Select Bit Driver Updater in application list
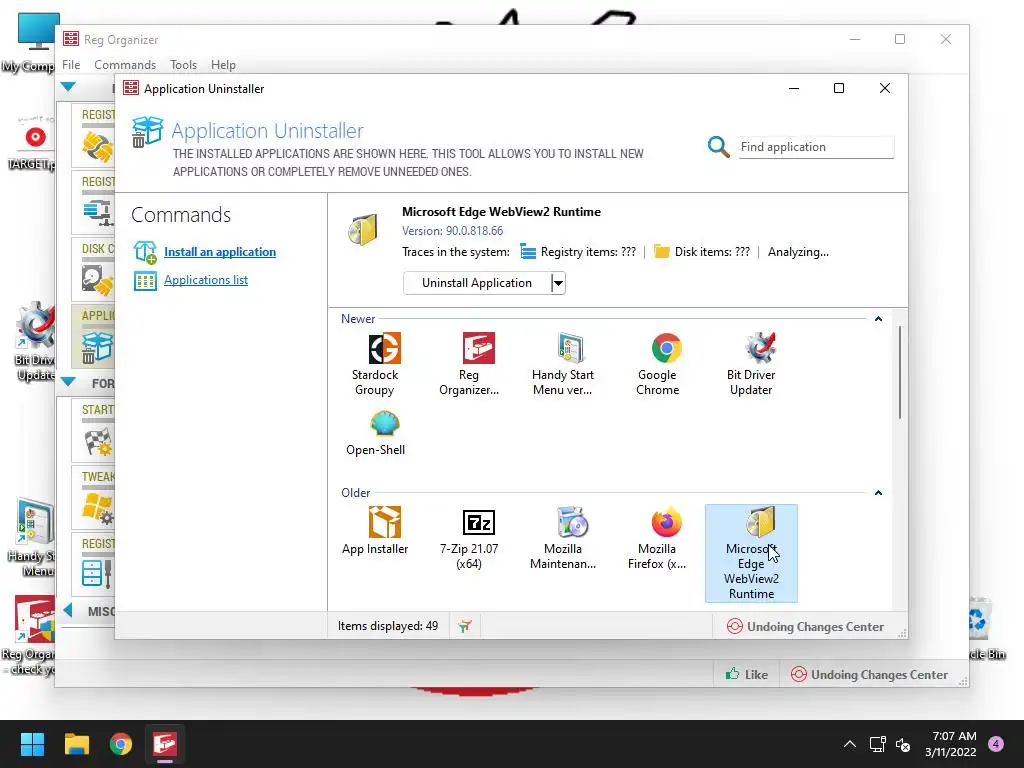This screenshot has width=1024, height=768. [x=751, y=364]
